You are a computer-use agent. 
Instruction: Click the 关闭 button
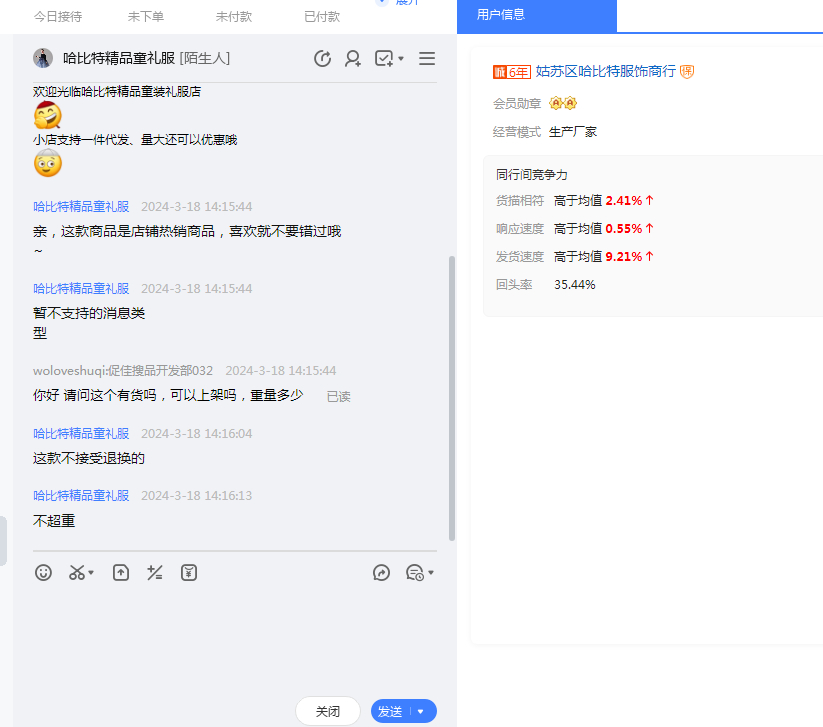point(328,712)
